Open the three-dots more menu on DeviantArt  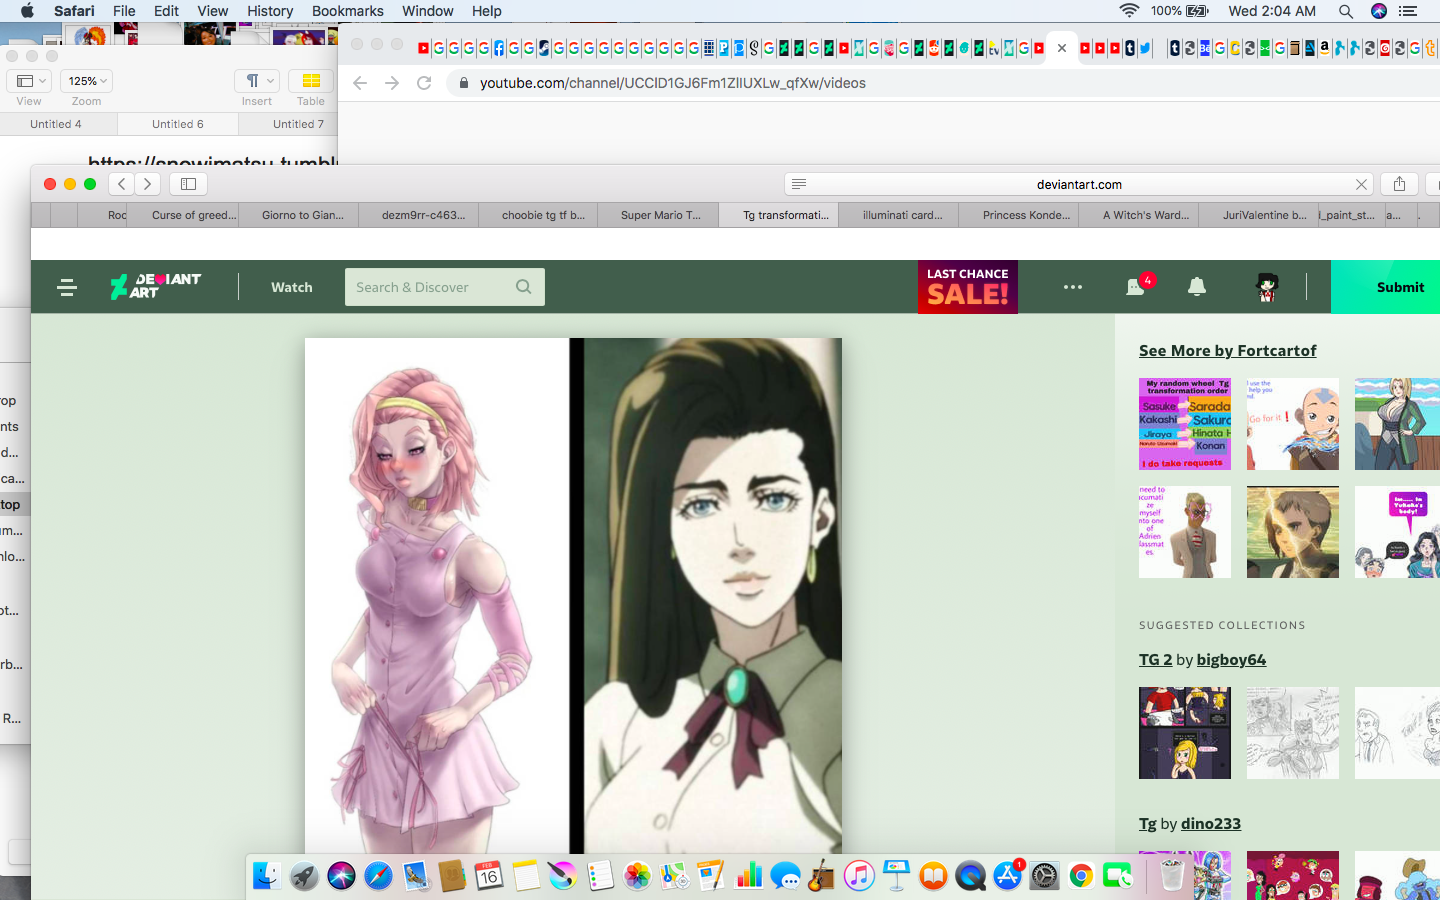coord(1073,287)
